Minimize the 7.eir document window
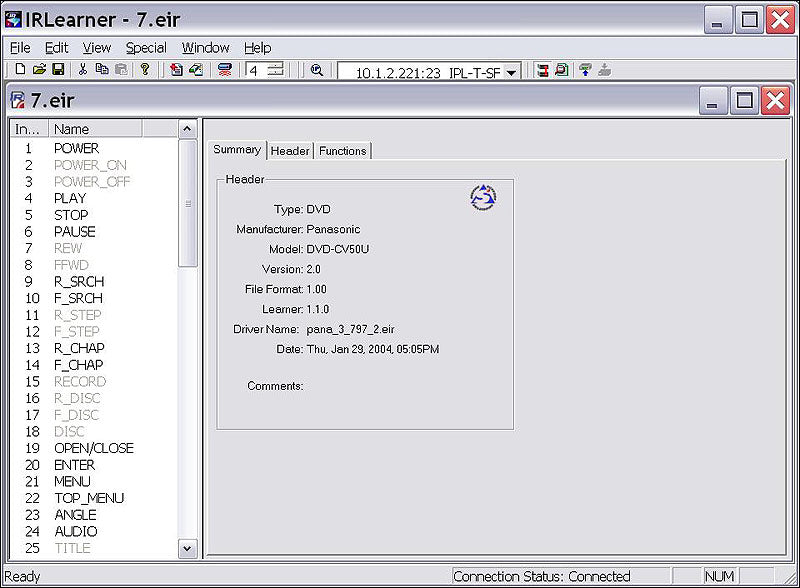 (x=713, y=101)
